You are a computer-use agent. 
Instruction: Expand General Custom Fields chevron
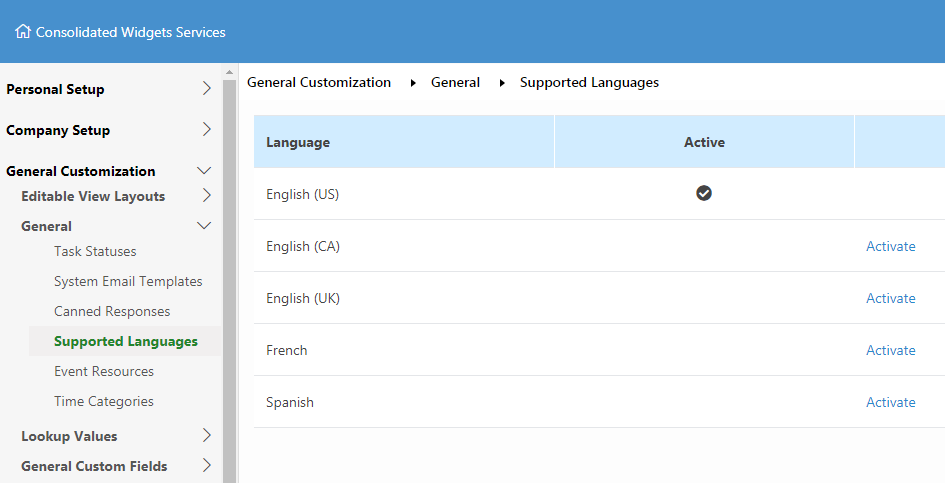tap(207, 466)
